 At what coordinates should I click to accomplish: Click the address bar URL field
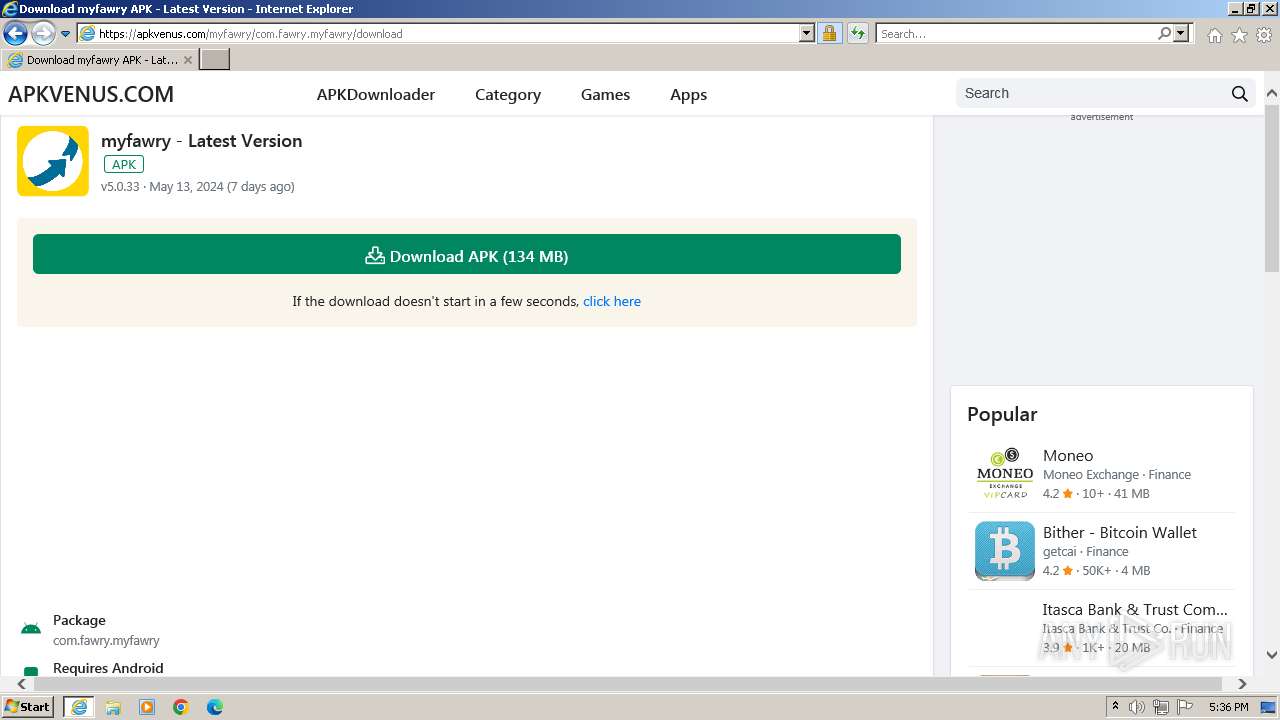(446, 33)
